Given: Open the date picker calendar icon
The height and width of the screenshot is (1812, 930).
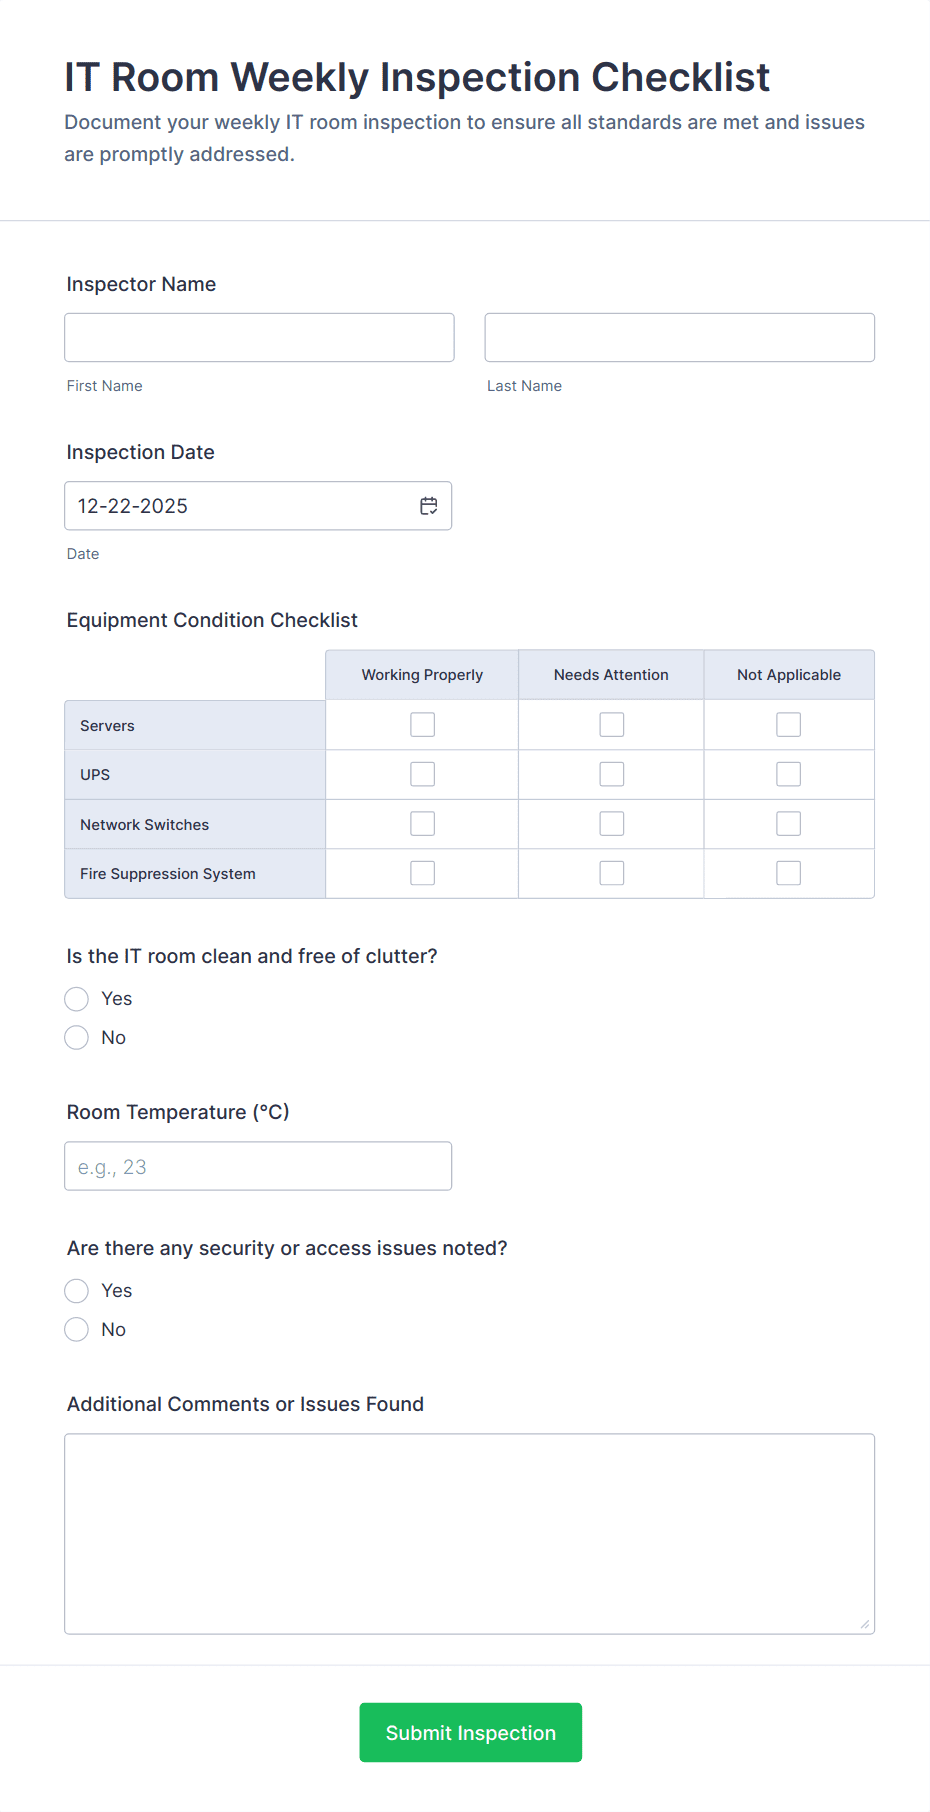Looking at the screenshot, I should pos(428,505).
